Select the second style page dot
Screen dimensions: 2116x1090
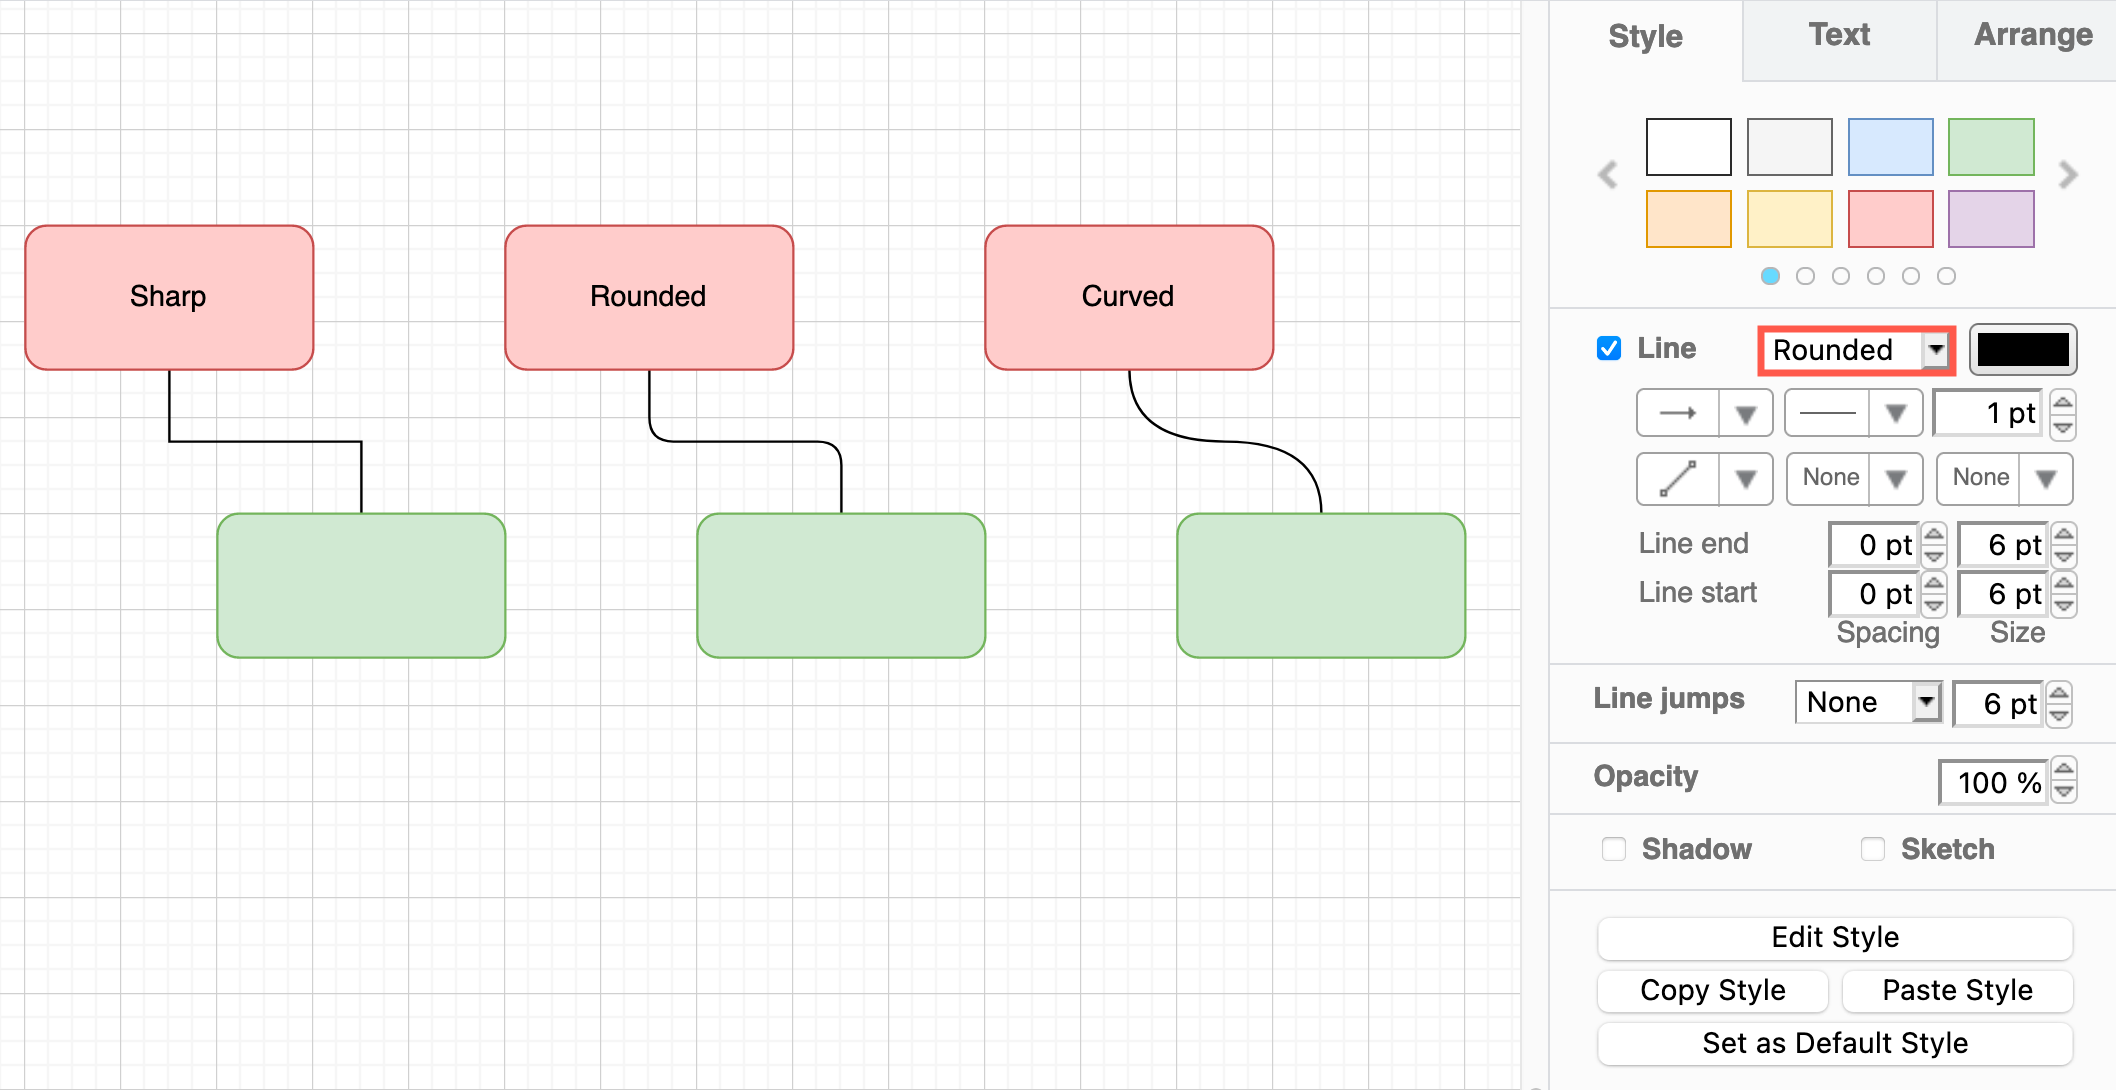point(1805,276)
